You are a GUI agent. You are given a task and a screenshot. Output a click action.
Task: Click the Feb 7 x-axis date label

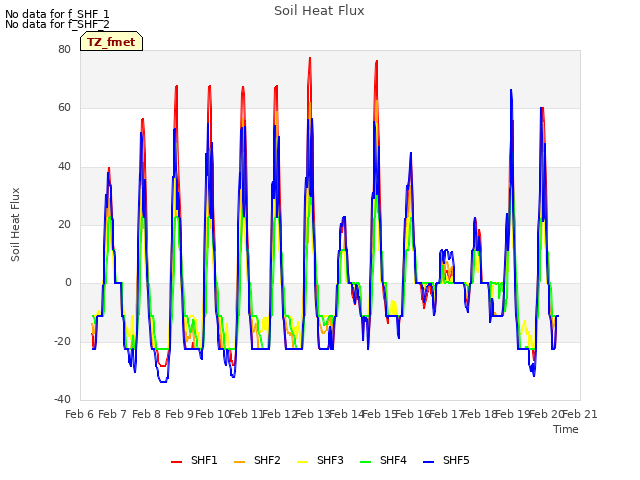[x=113, y=414]
